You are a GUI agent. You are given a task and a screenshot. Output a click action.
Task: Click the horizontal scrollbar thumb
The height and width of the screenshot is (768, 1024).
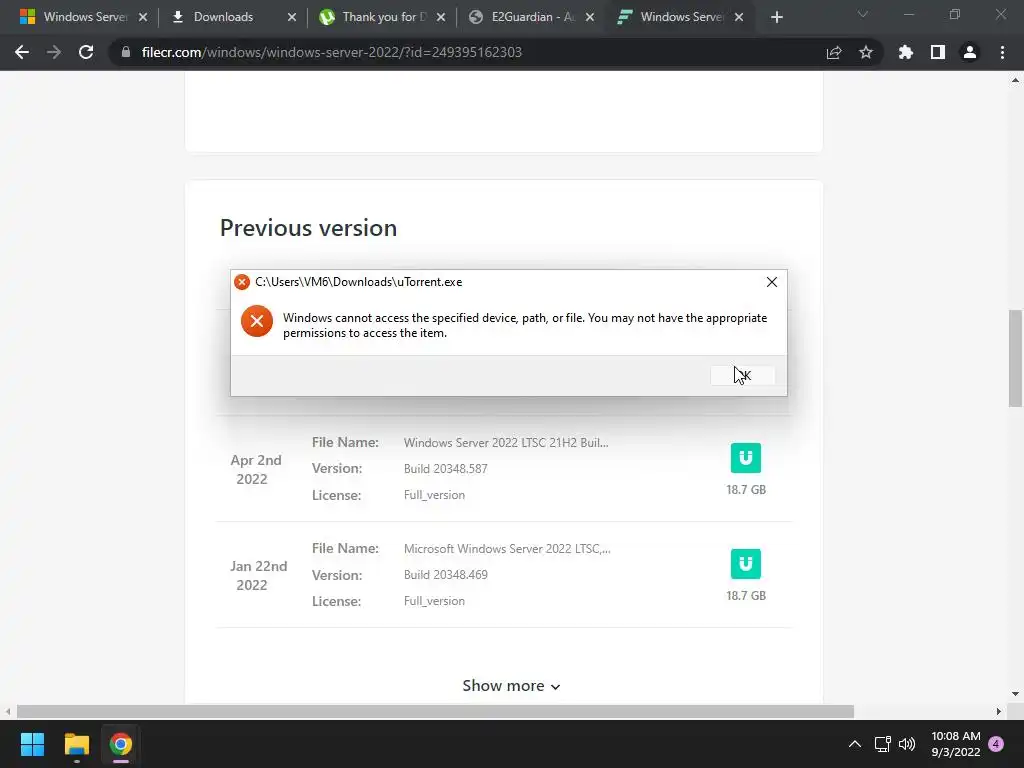pyautogui.click(x=435, y=711)
